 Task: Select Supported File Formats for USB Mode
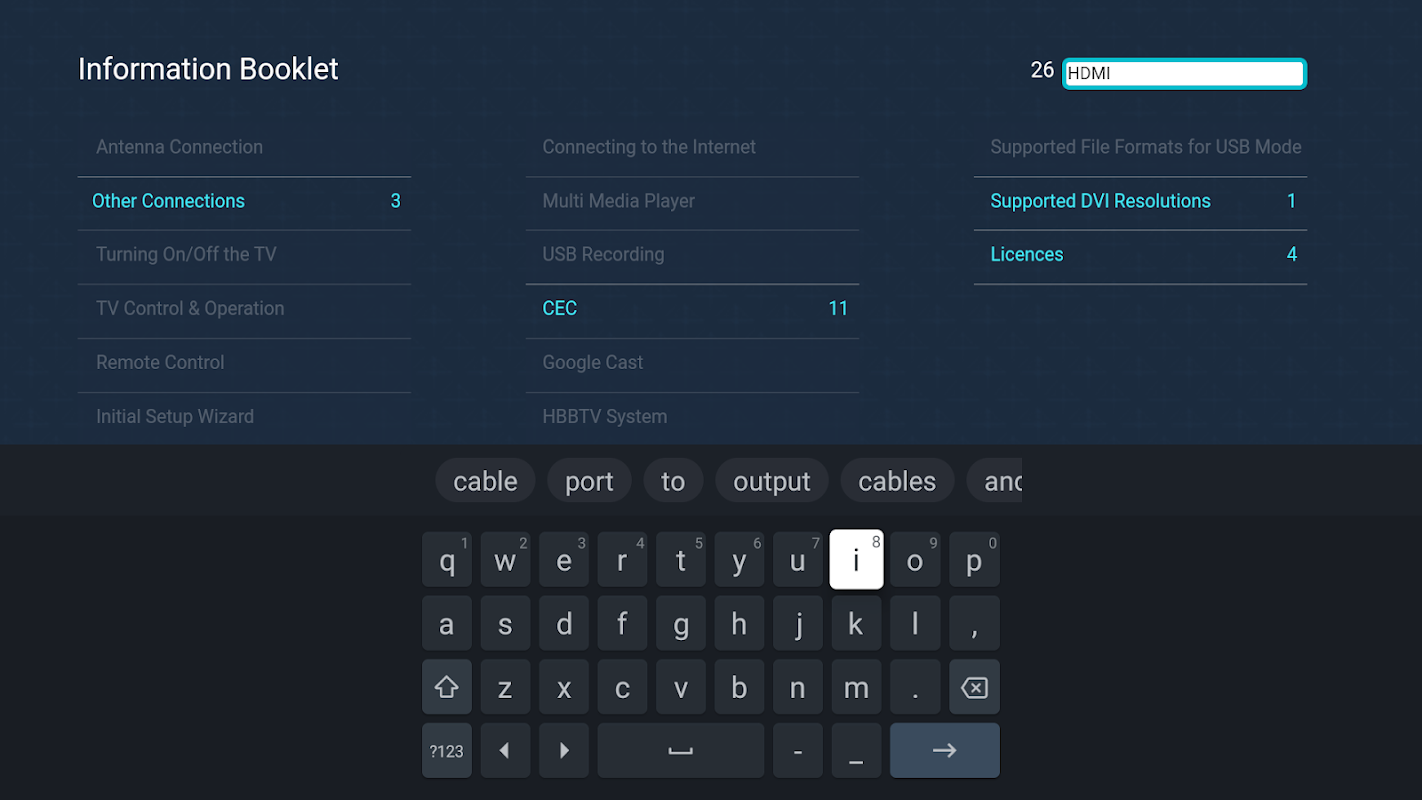pyautogui.click(x=1140, y=147)
